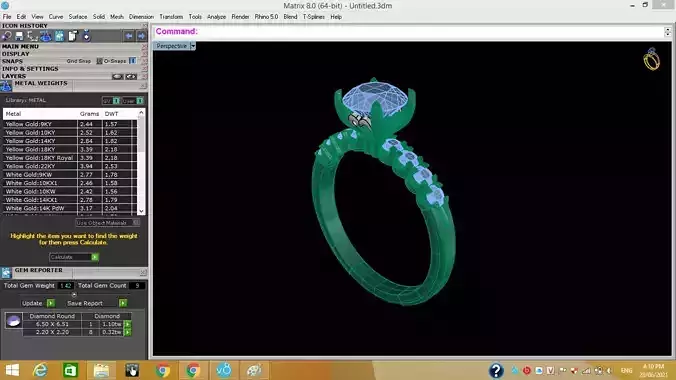Click metal list scroll up arrow
Viewport: 676px width, 380px height.
point(141,113)
